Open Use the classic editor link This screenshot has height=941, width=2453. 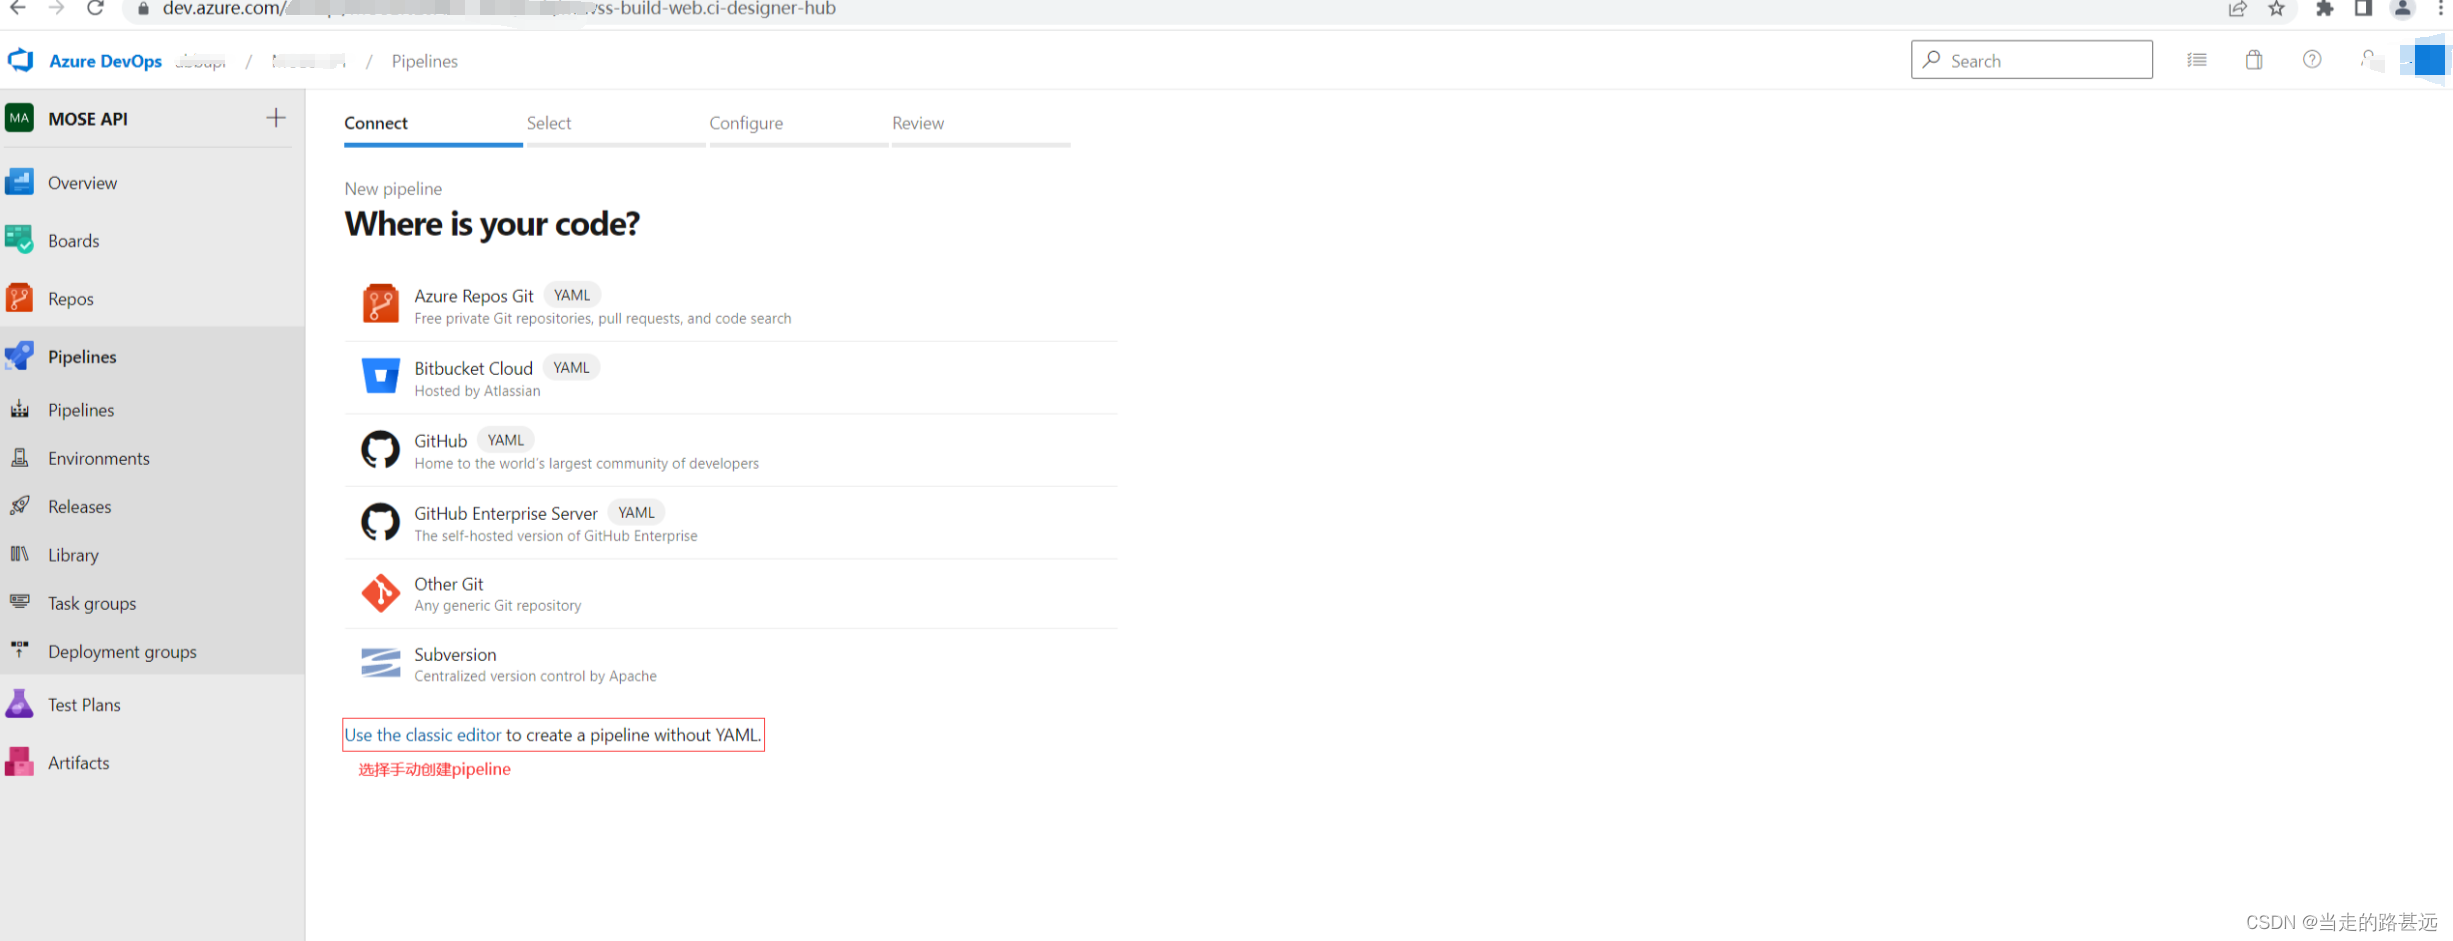click(x=422, y=734)
